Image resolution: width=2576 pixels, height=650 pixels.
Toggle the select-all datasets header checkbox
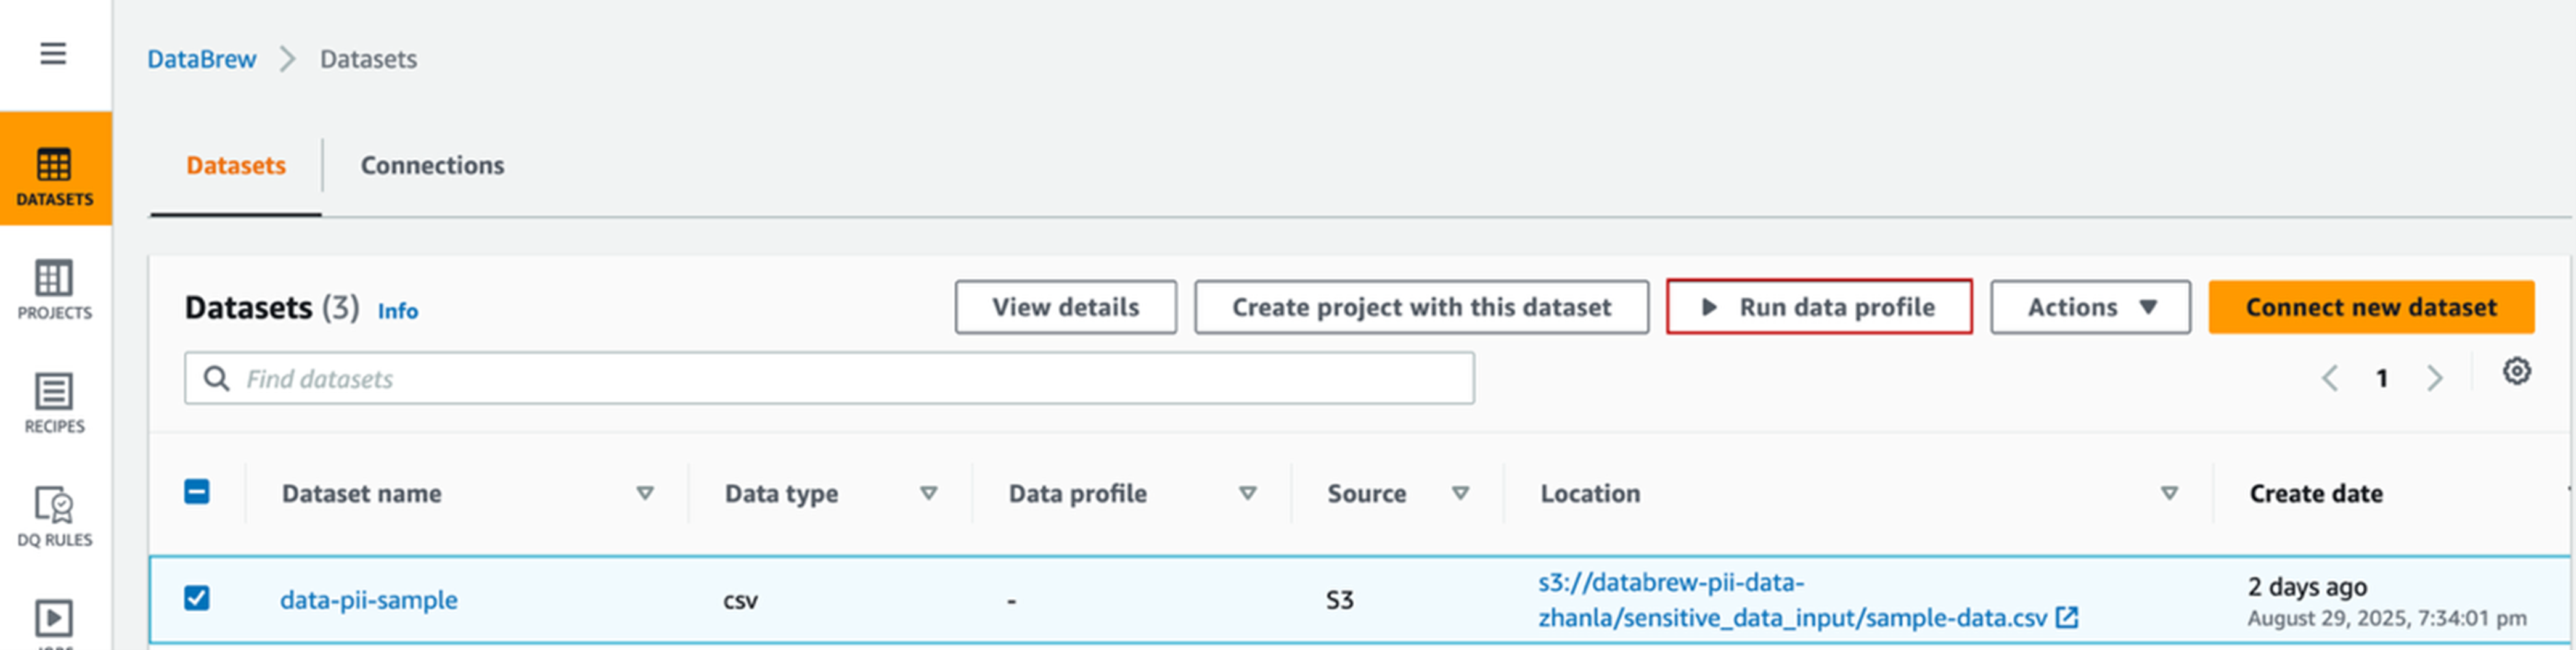click(x=197, y=492)
